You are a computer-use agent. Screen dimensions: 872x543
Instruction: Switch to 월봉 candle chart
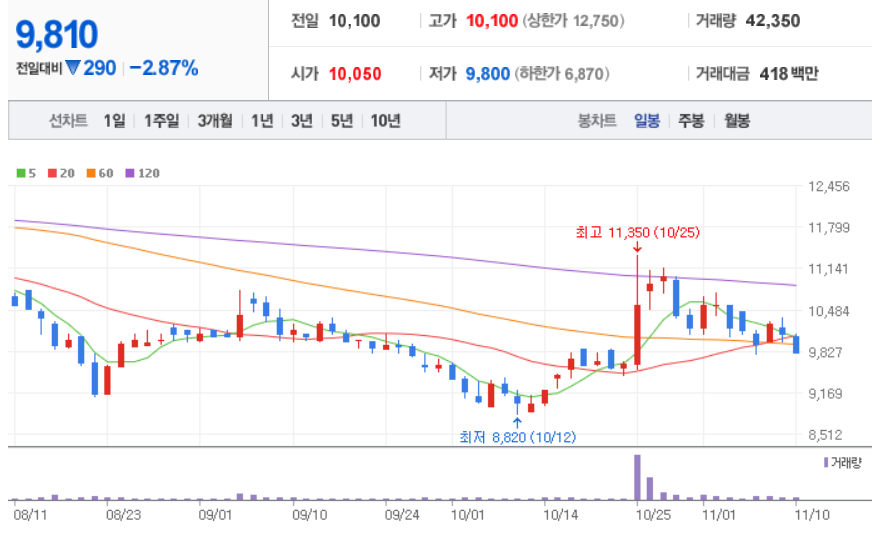tap(737, 120)
